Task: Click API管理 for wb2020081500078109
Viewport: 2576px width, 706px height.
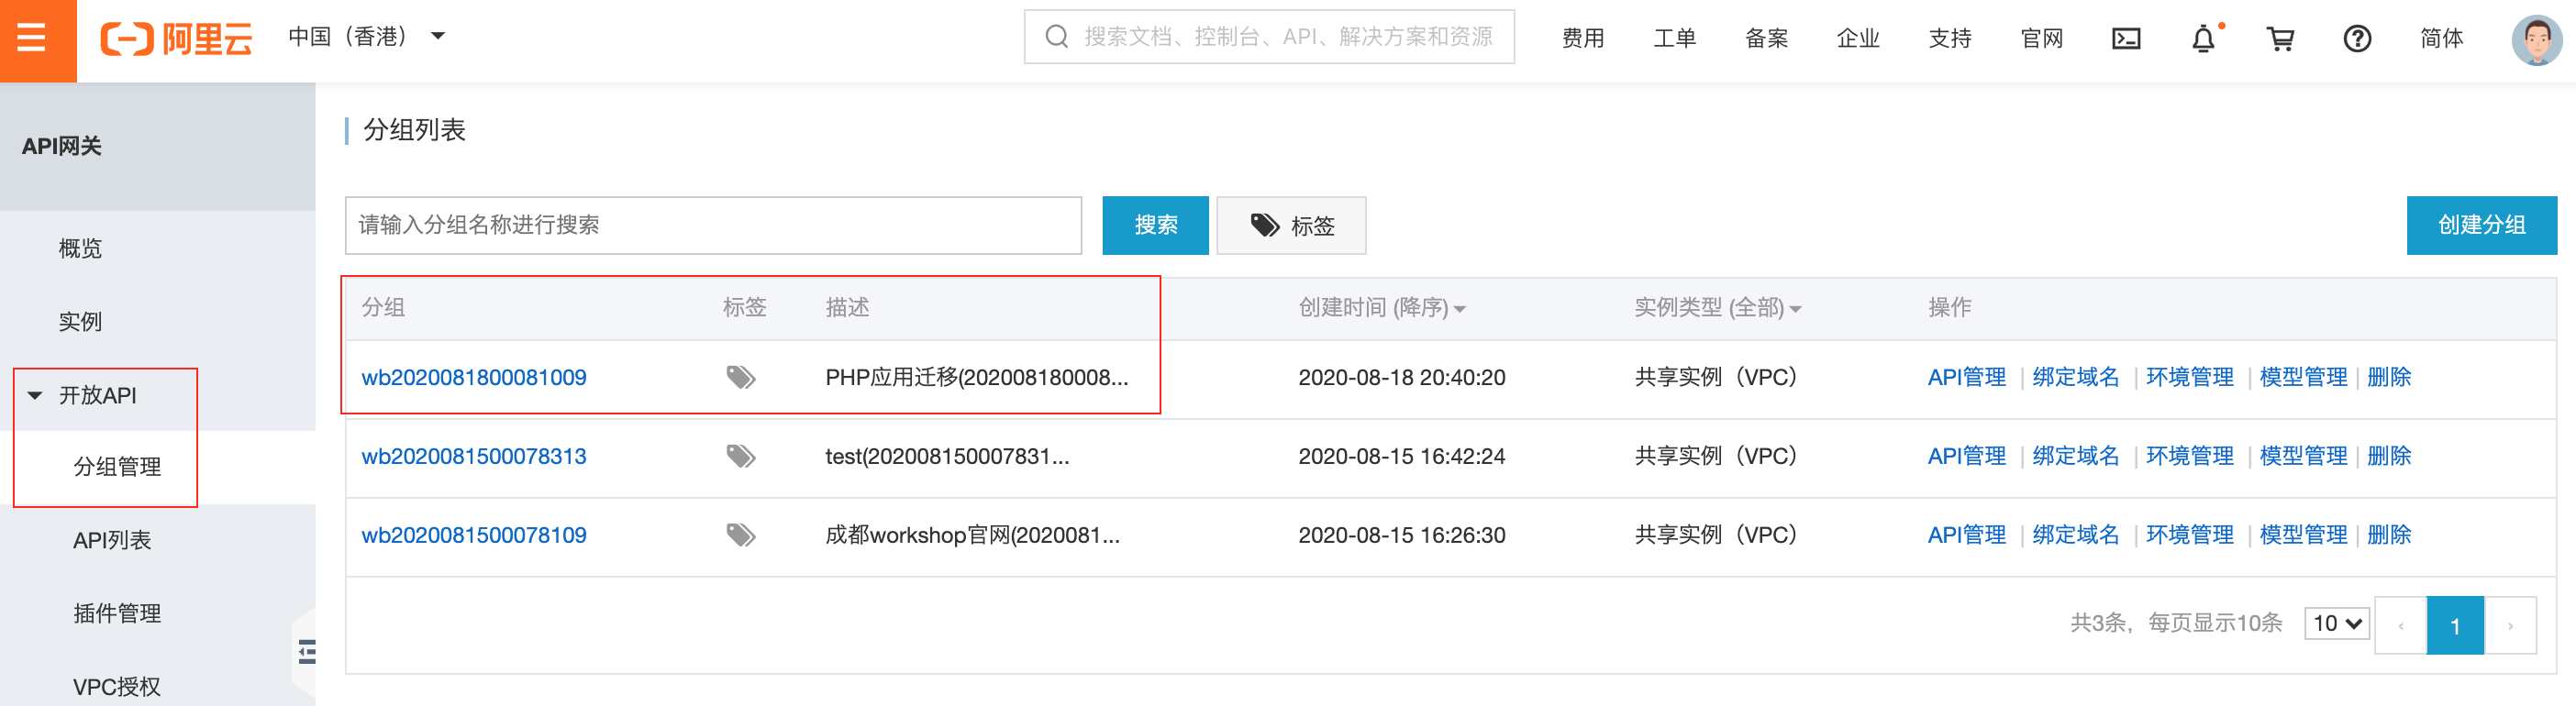Action: [1966, 535]
